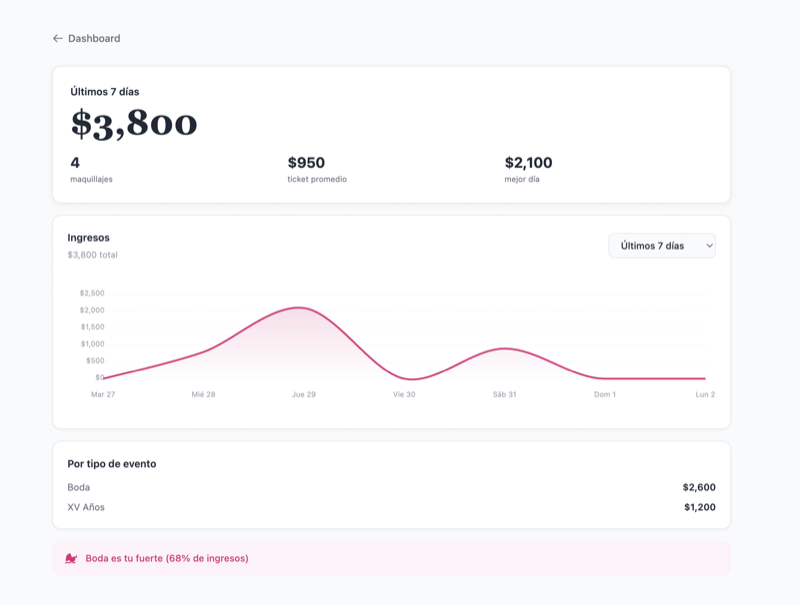Select the "Últimos 7 días" summary card heading
The width and height of the screenshot is (800, 605).
click(x=105, y=92)
